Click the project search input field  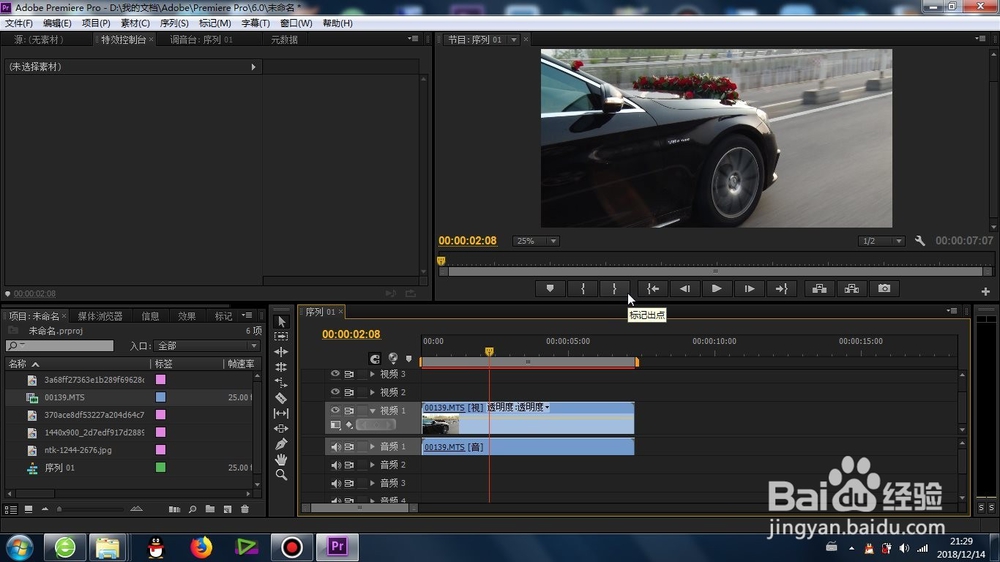click(x=59, y=346)
